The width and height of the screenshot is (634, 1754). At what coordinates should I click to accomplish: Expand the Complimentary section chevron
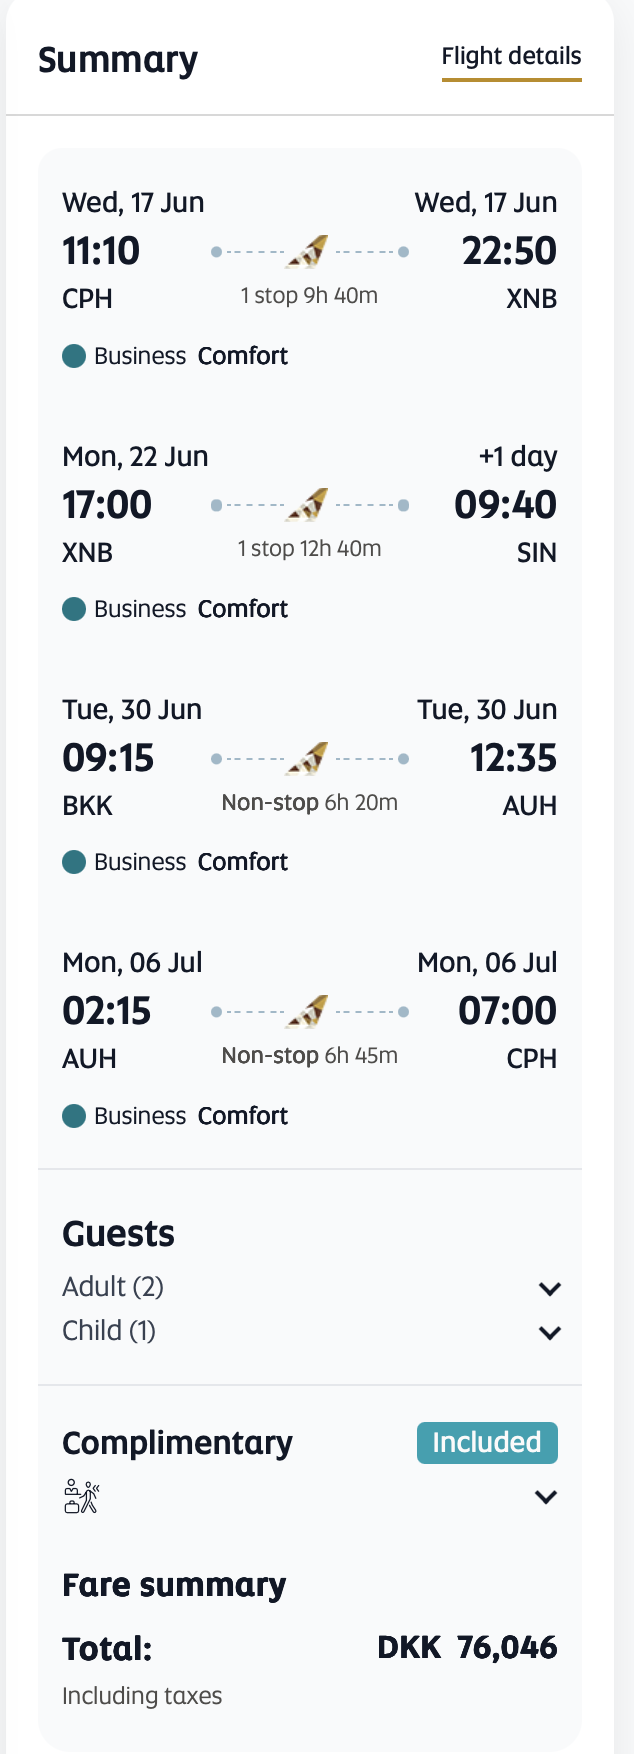[546, 1497]
